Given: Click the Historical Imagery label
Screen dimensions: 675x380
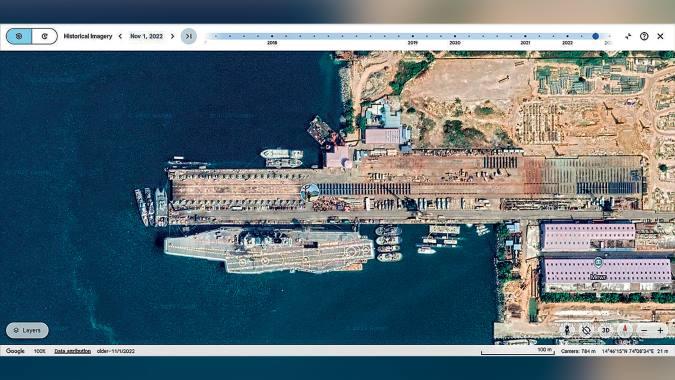Looking at the screenshot, I should pos(88,36).
